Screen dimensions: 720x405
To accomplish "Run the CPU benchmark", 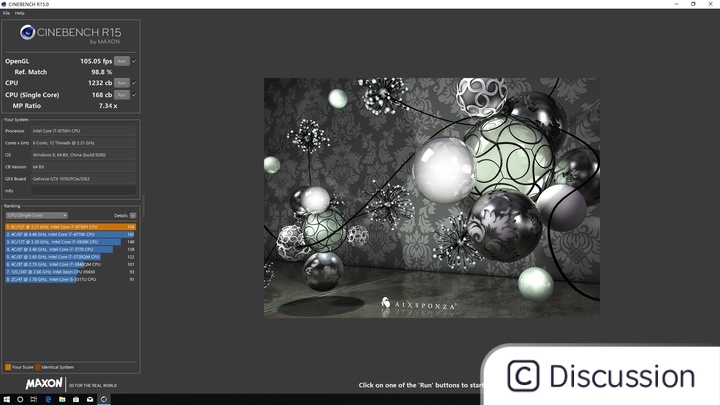I will coord(121,83).
